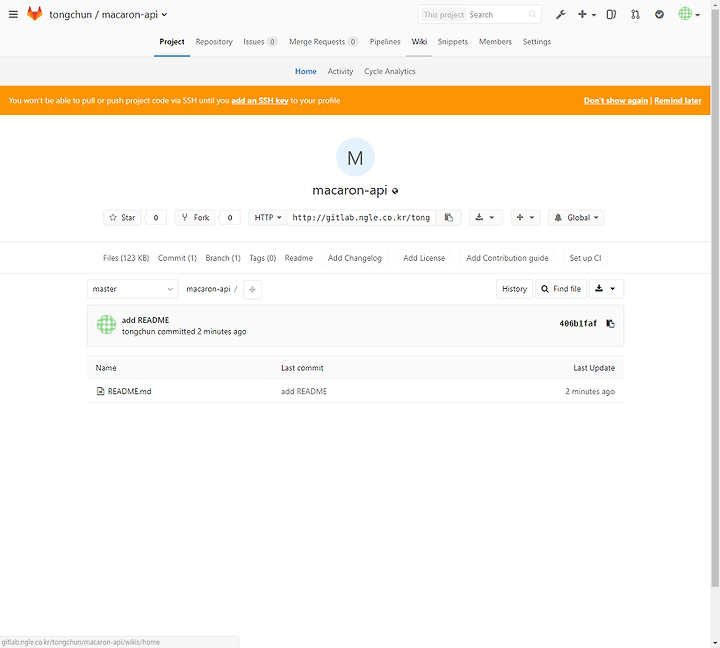Screen dimensions: 720x648
Task: Open the Readme link
Action: coord(298,258)
